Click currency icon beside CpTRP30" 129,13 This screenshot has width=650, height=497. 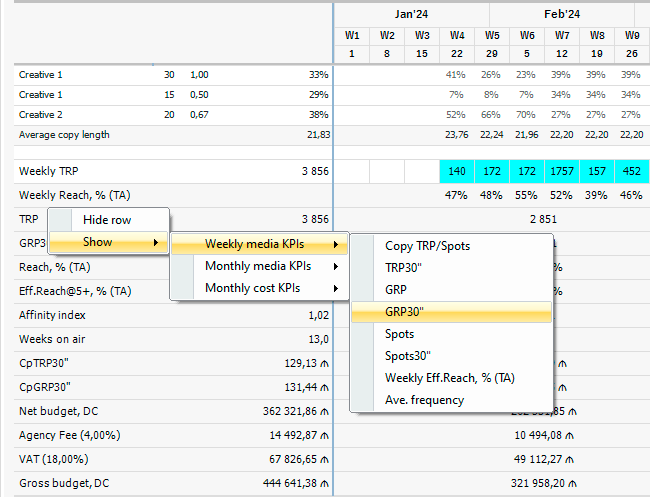[x=325, y=364]
